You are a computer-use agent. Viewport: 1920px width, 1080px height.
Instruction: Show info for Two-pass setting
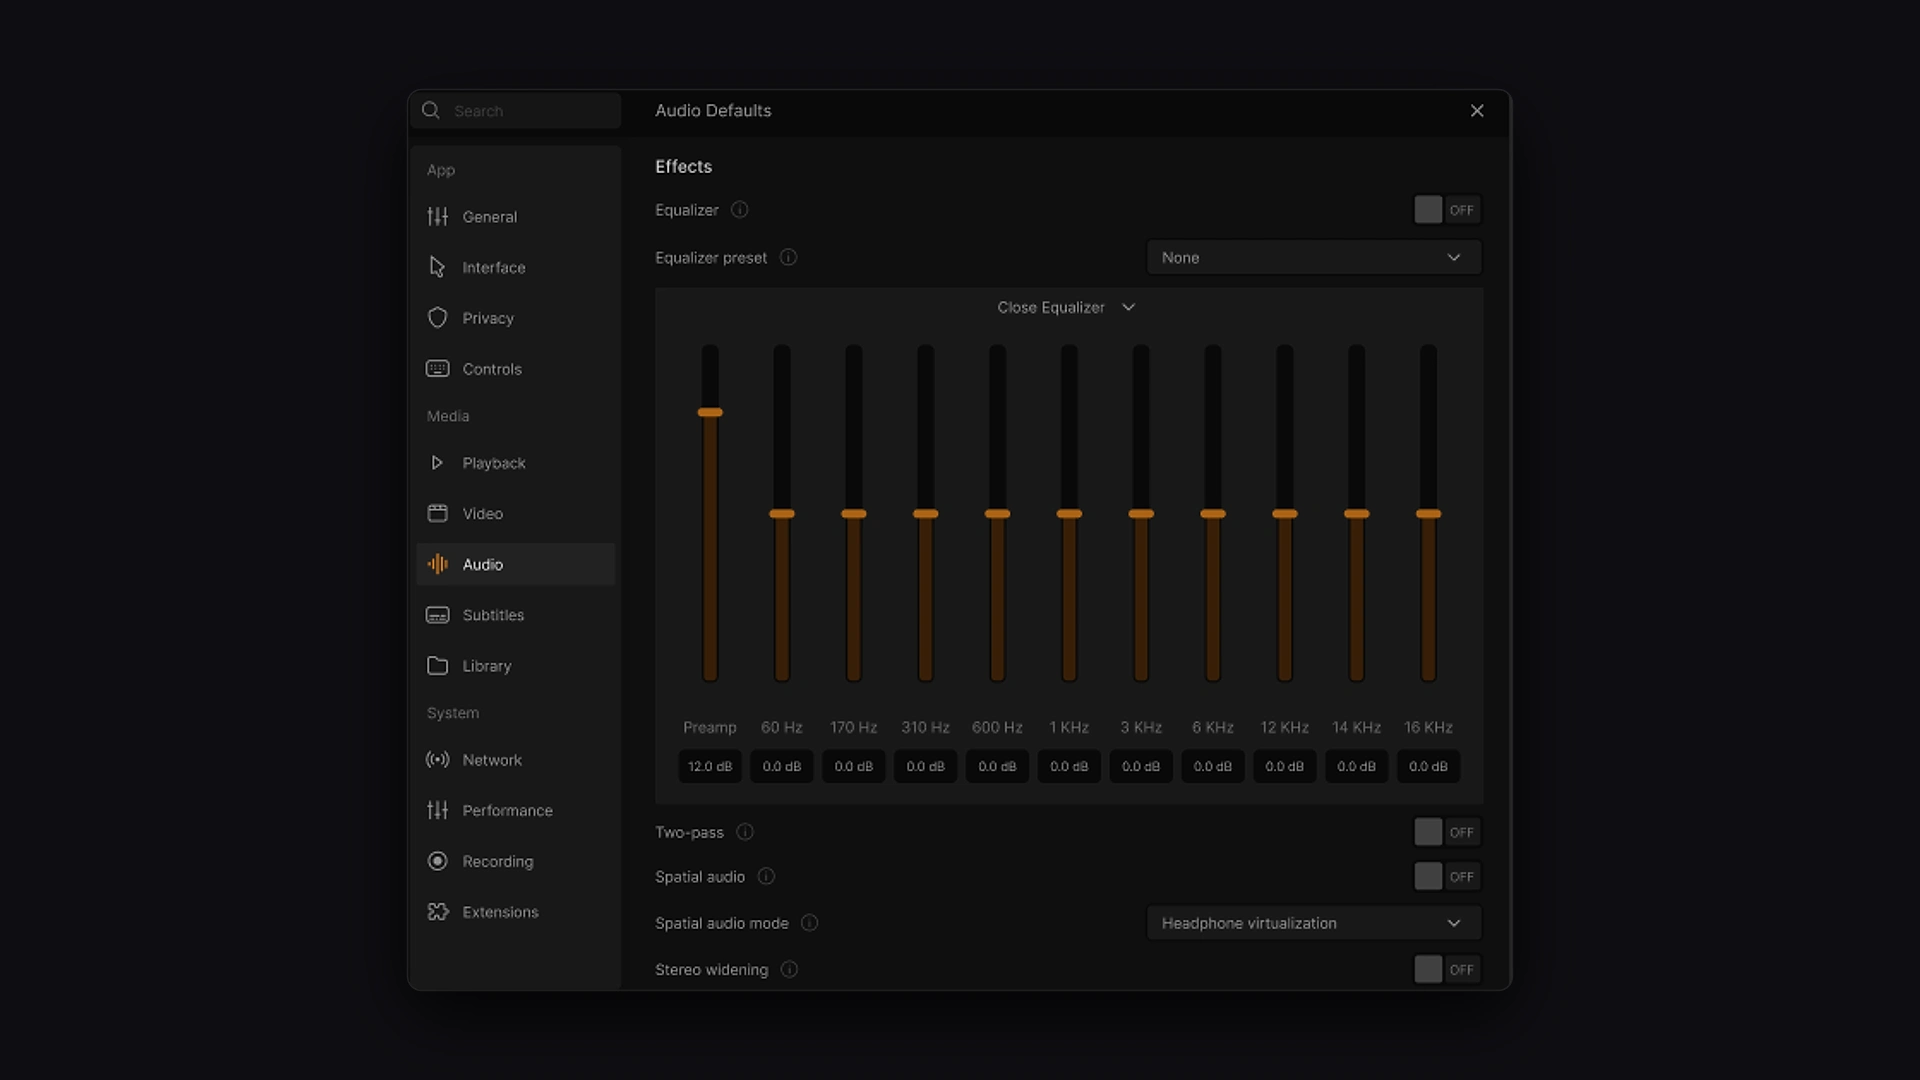tap(745, 832)
